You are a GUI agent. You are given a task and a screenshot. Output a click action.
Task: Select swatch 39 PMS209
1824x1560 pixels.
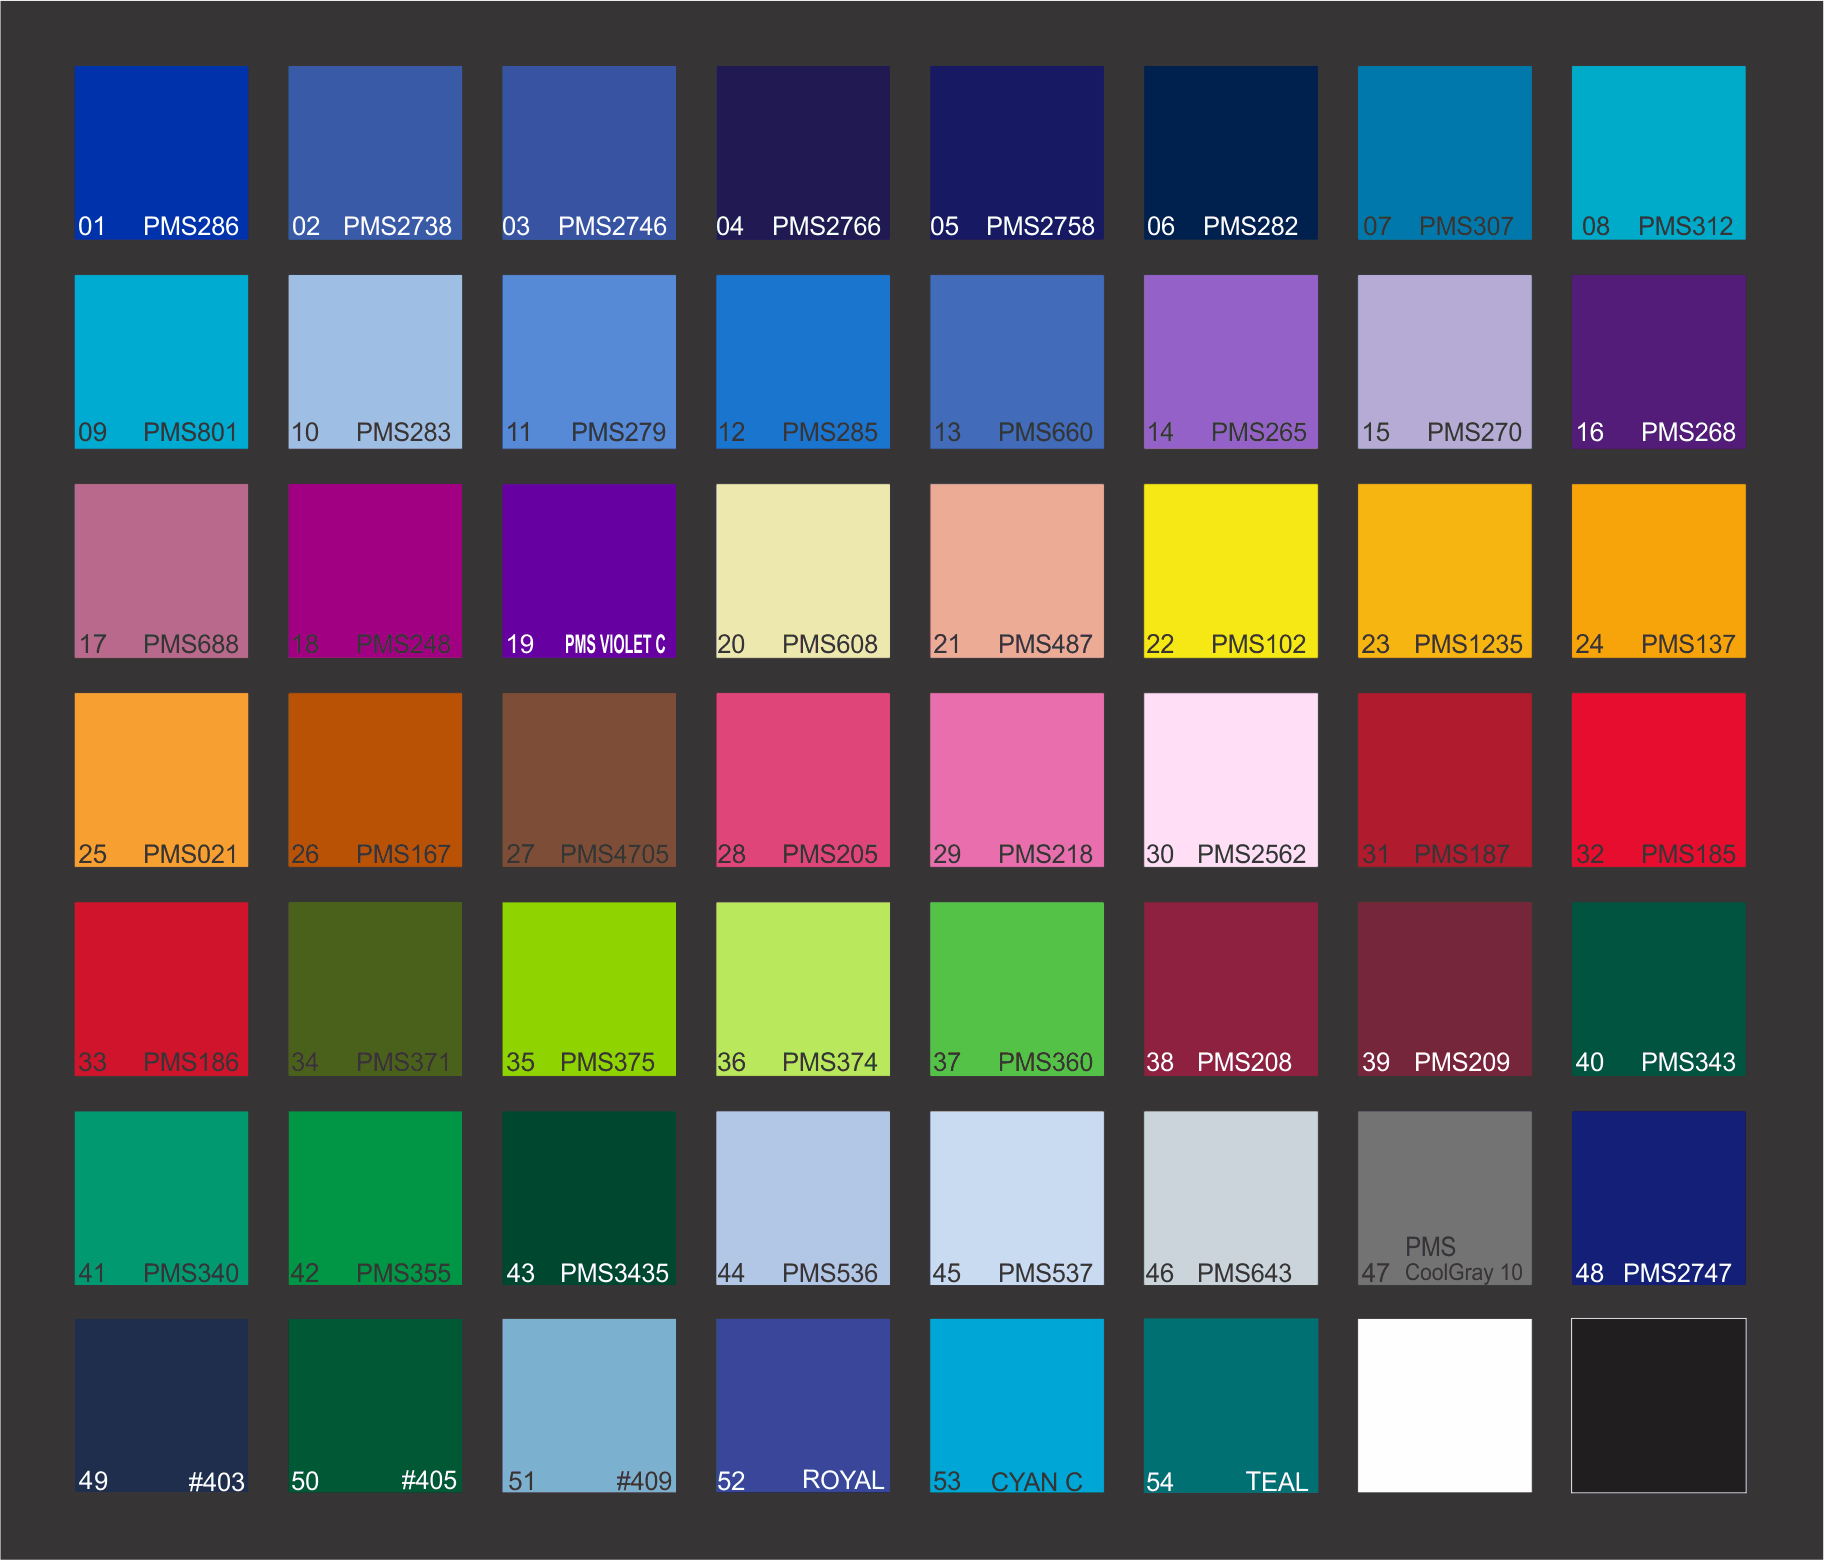pyautogui.click(x=1445, y=989)
